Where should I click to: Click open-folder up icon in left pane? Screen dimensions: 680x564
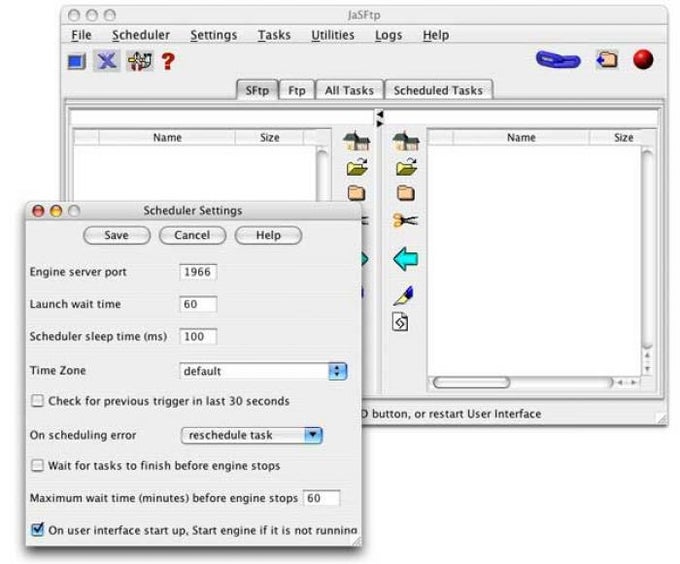tap(357, 167)
